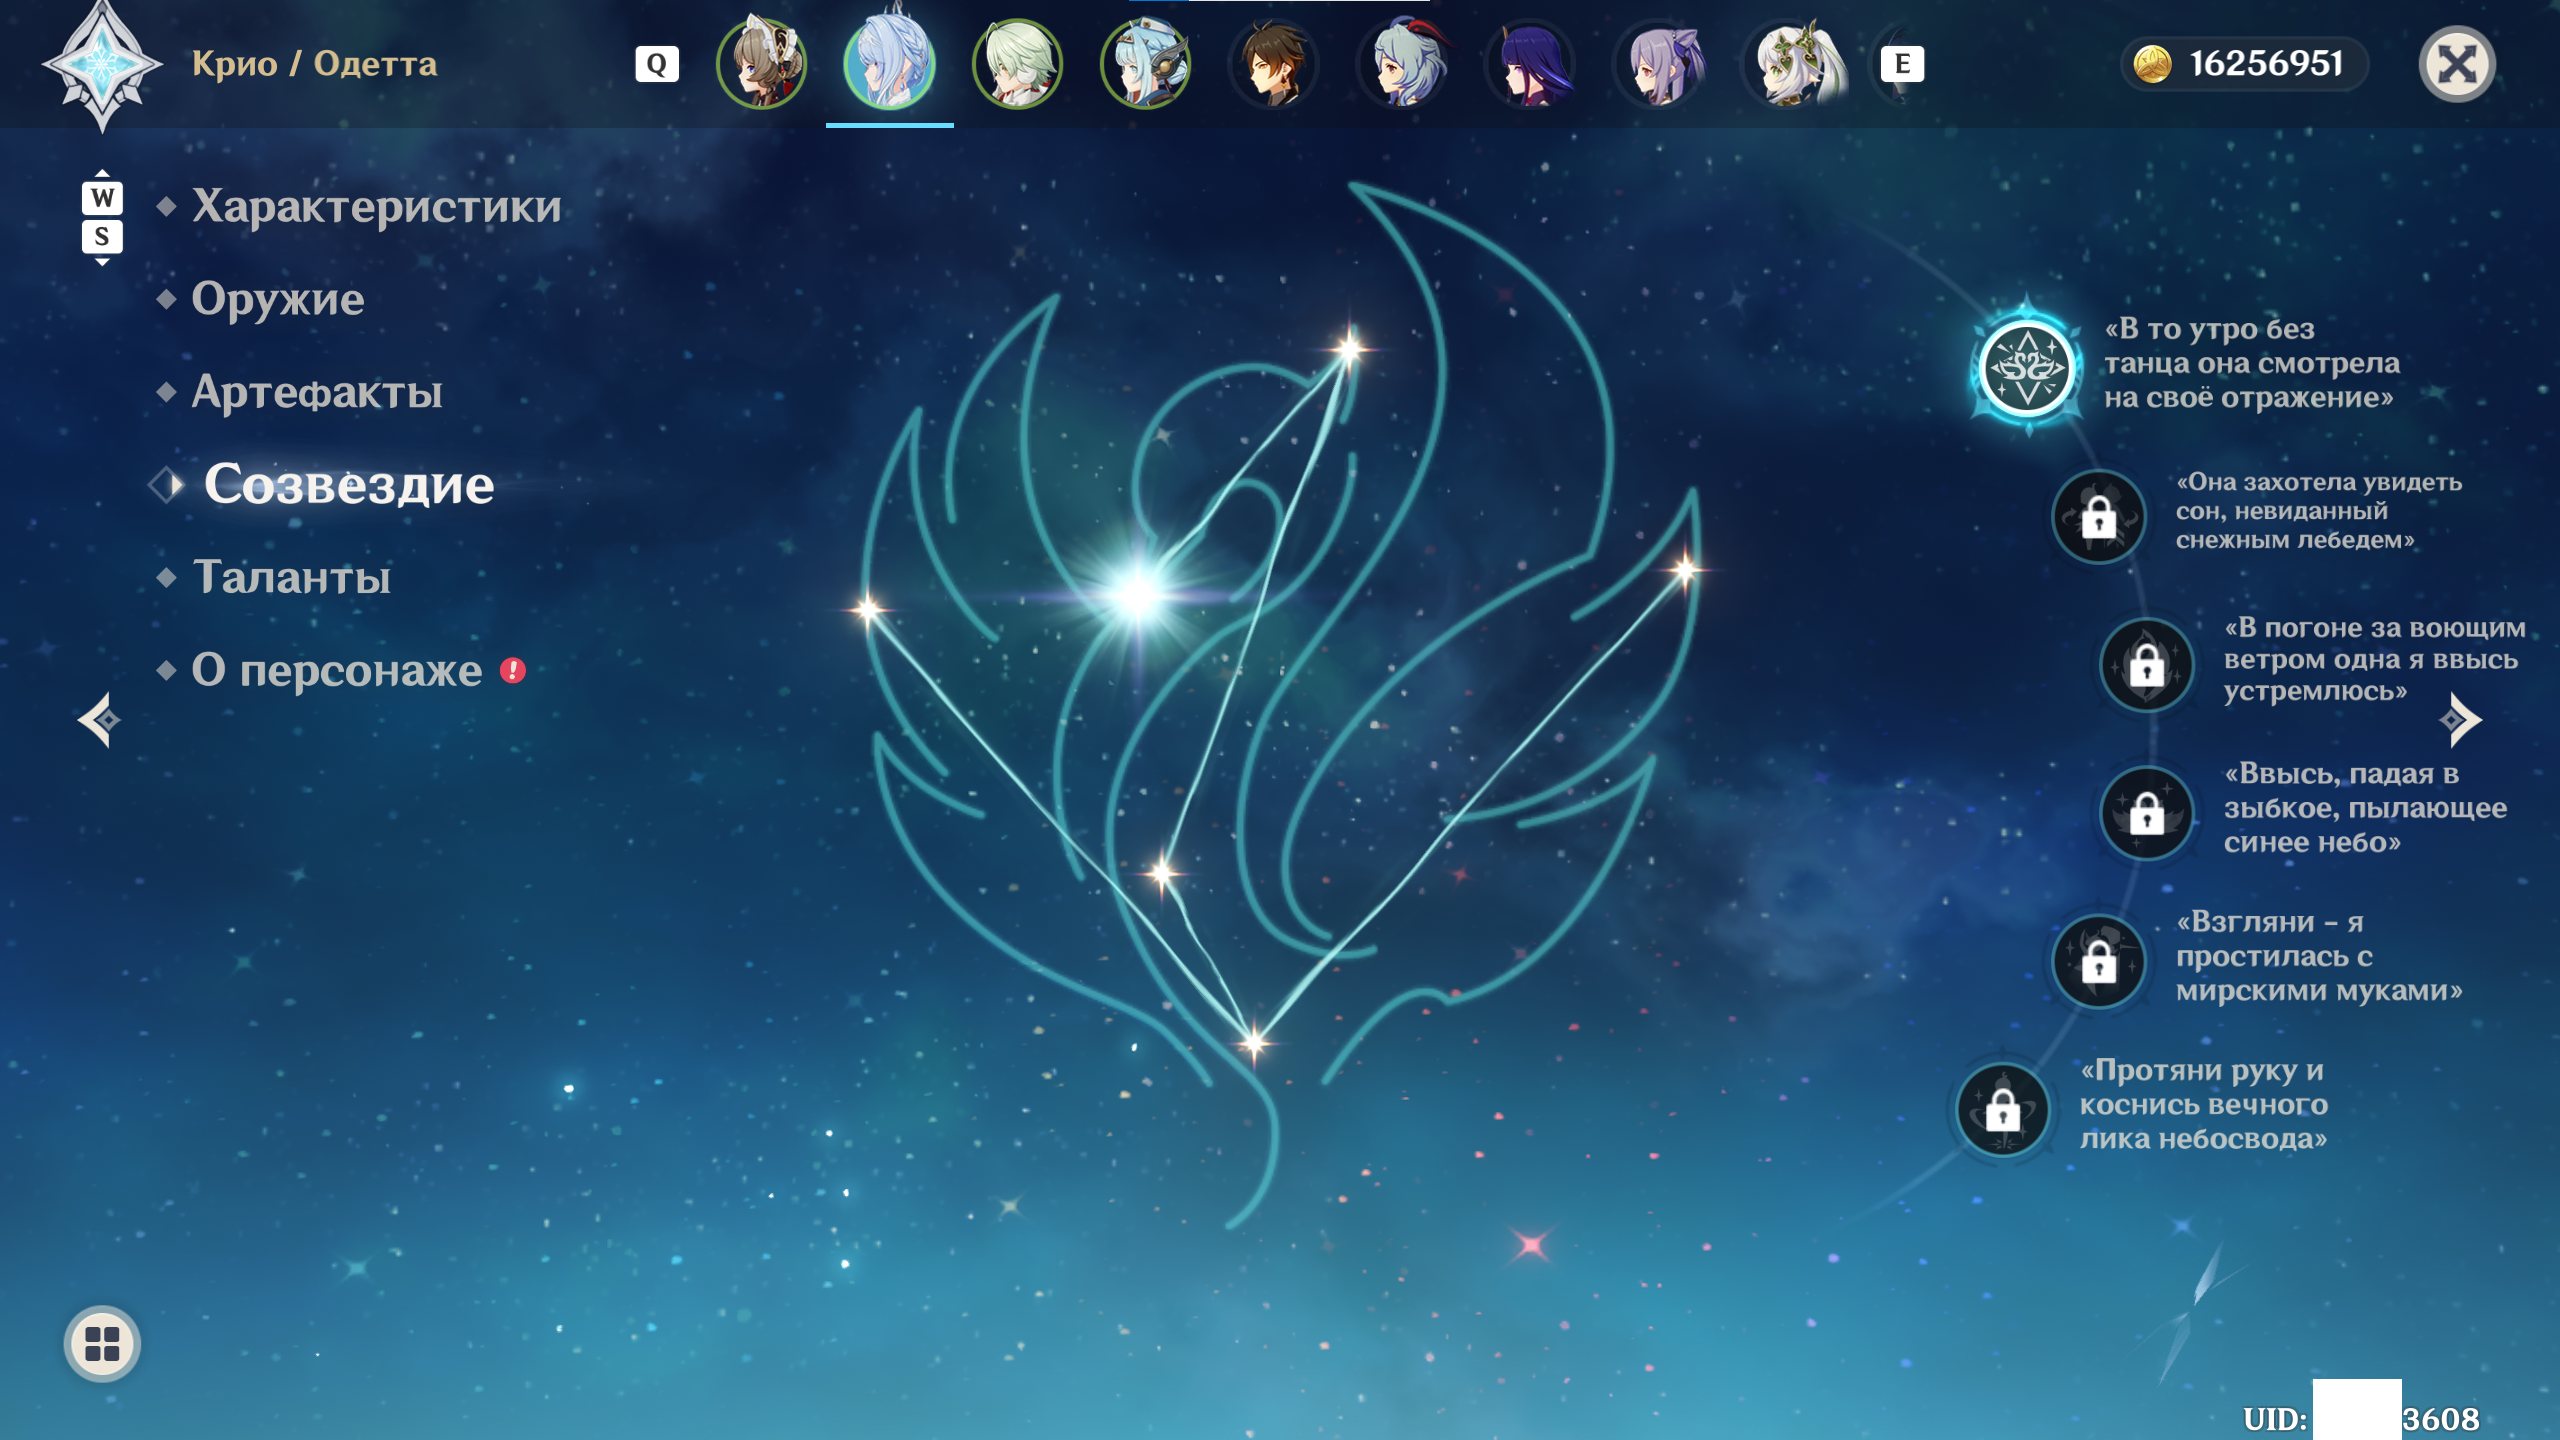
Task: Open activated constellation «В то утро без танца»
Action: point(2027,367)
